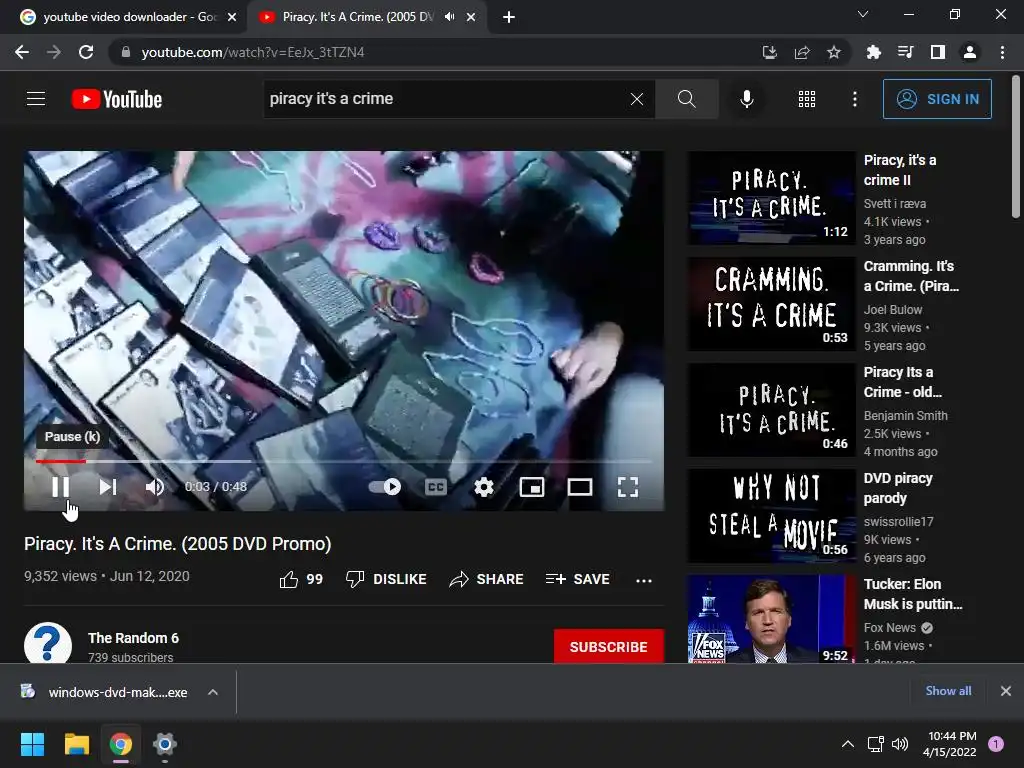Click the search magnifier button
This screenshot has width=1024, height=768.
[x=686, y=99]
